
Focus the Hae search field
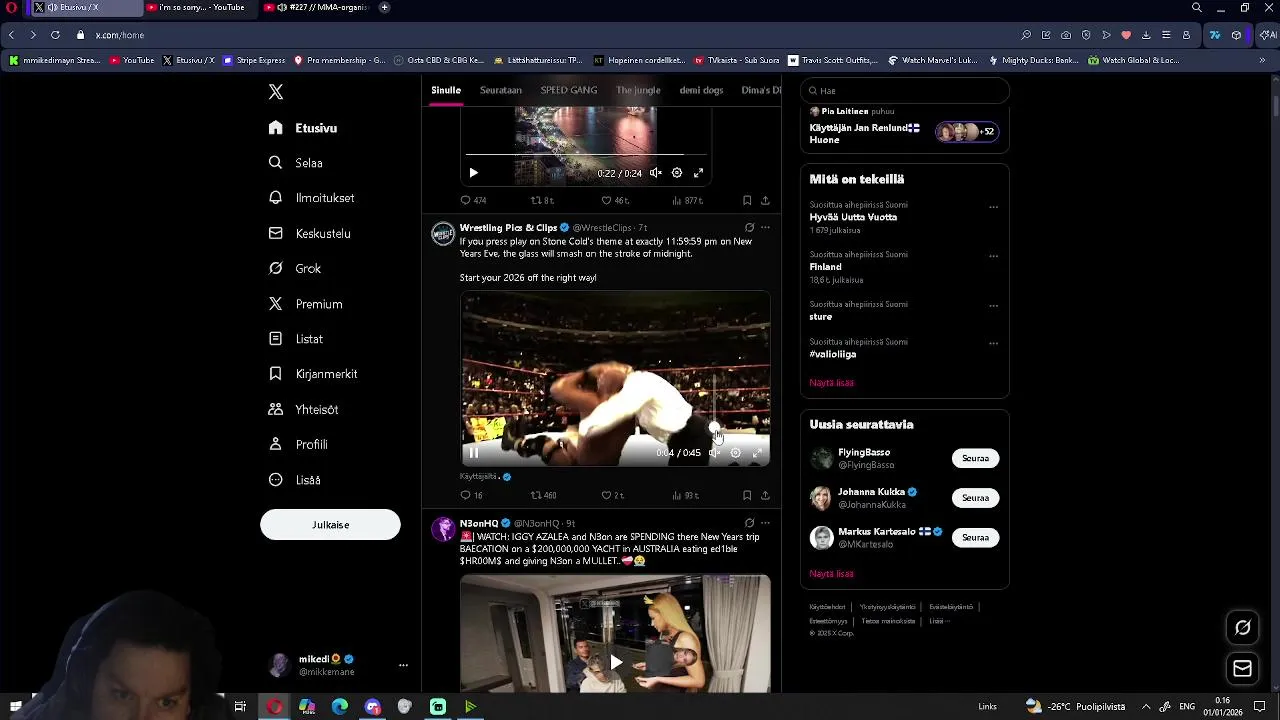click(904, 91)
